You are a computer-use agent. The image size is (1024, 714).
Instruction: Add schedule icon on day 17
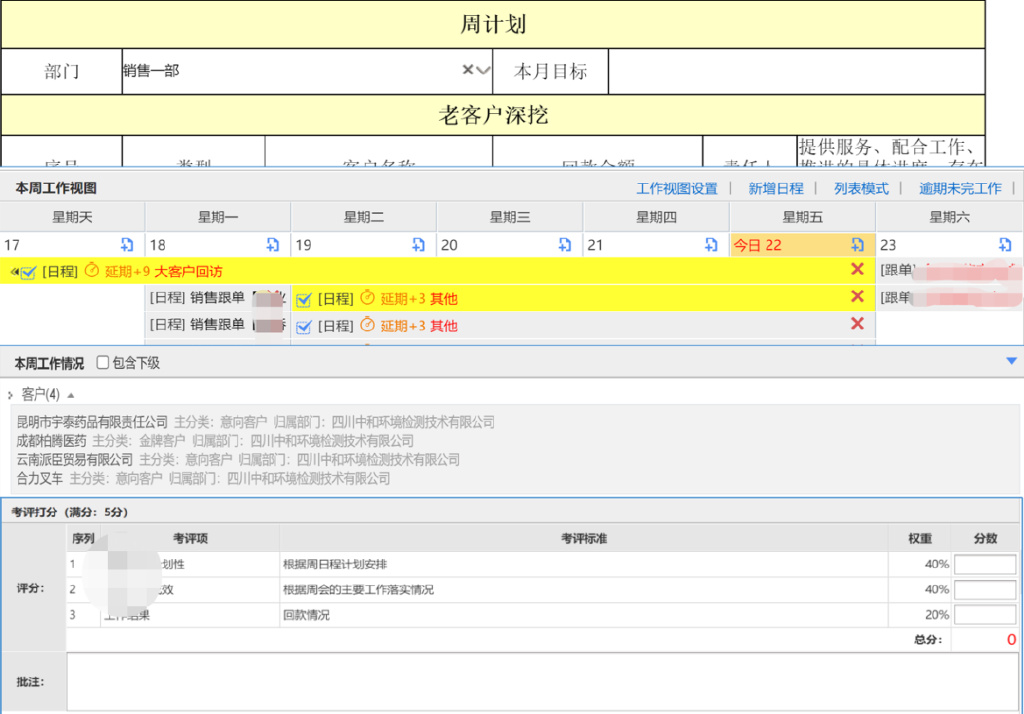[127, 245]
